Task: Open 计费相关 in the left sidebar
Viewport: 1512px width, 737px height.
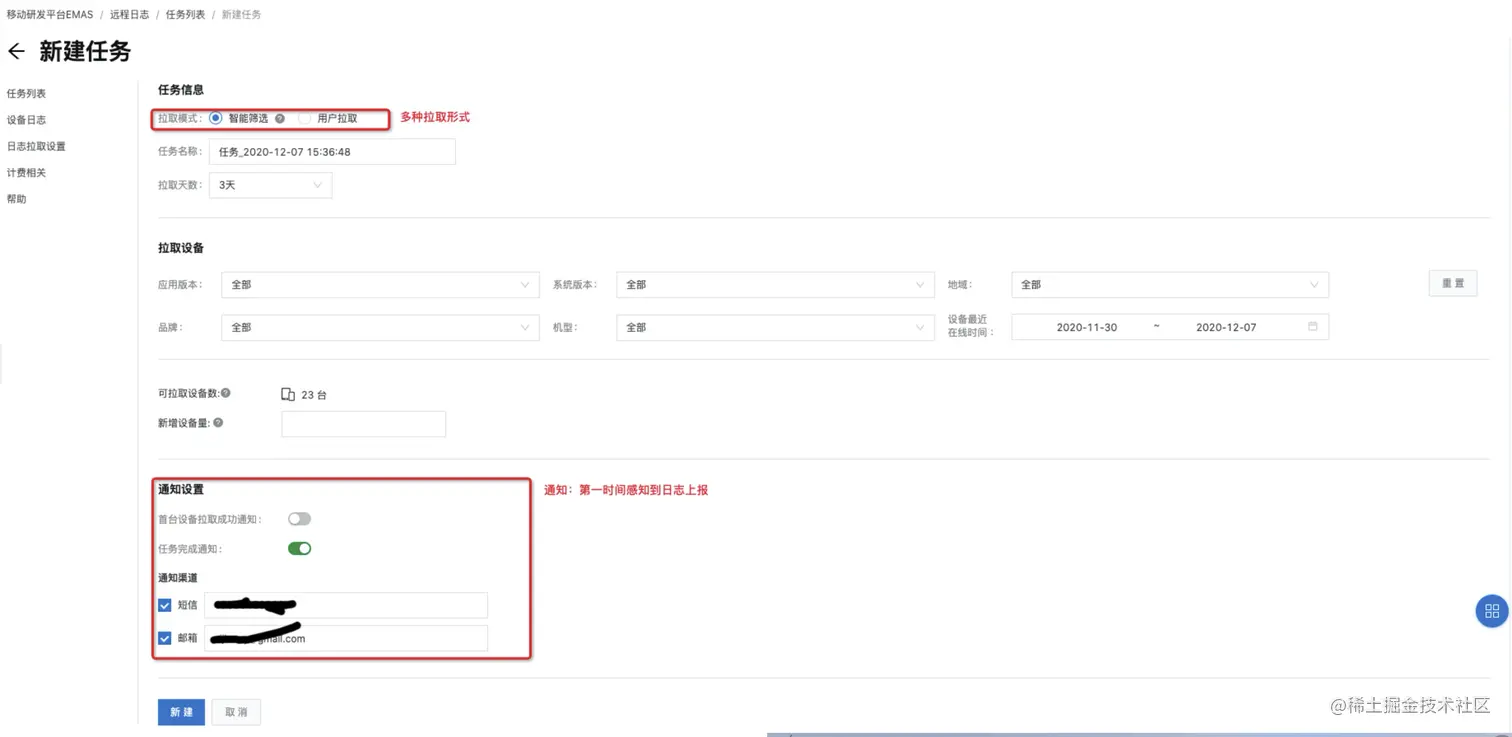Action: (27, 173)
